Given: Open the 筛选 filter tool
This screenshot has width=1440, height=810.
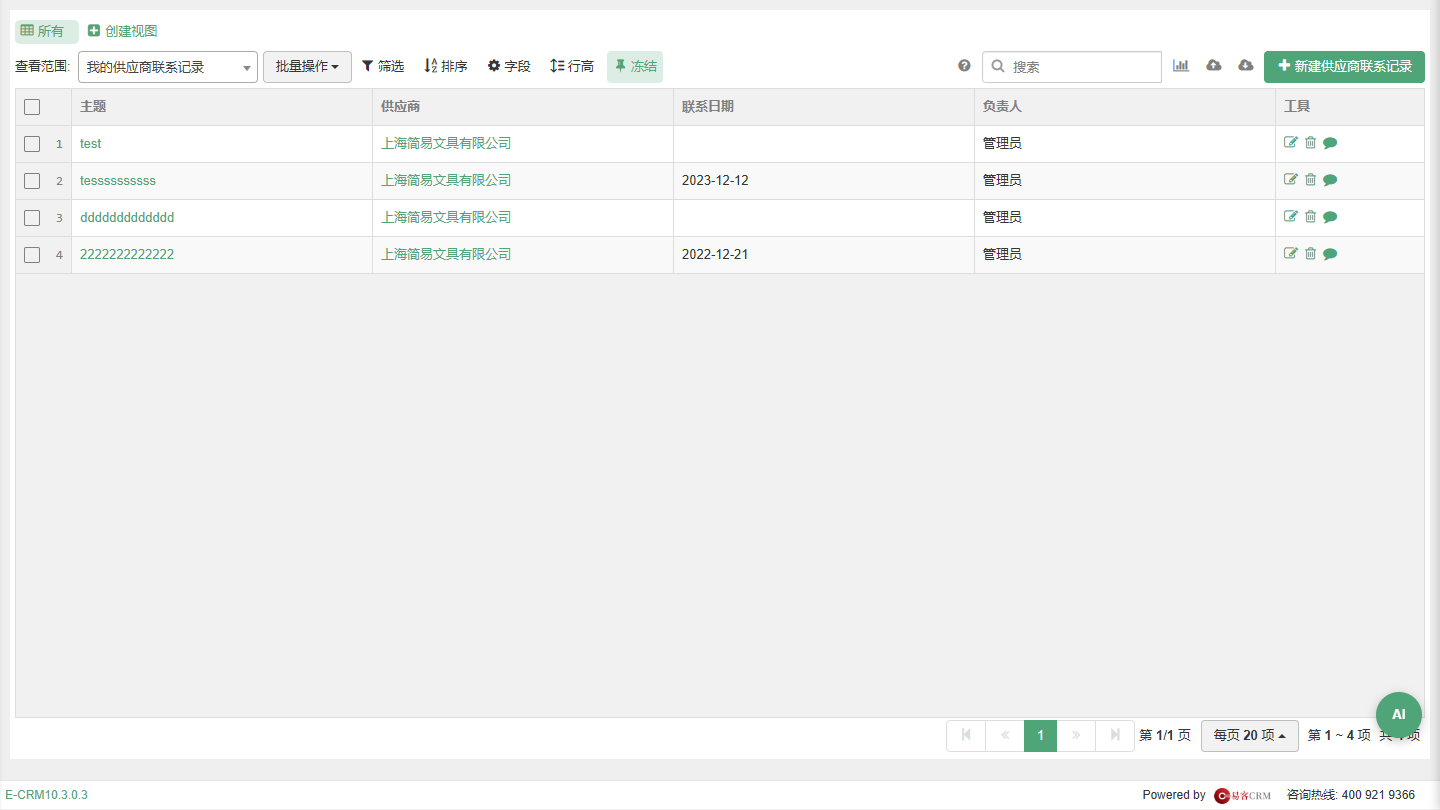Looking at the screenshot, I should click(383, 66).
